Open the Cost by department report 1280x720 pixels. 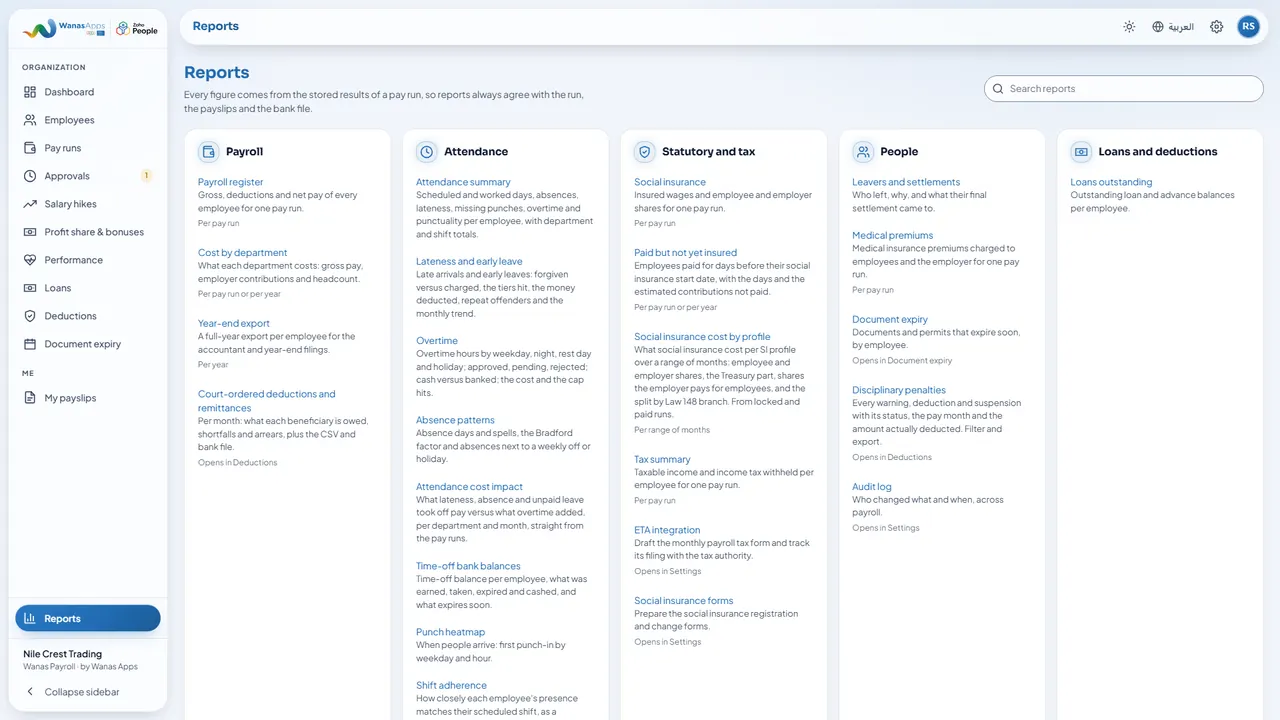pos(242,253)
